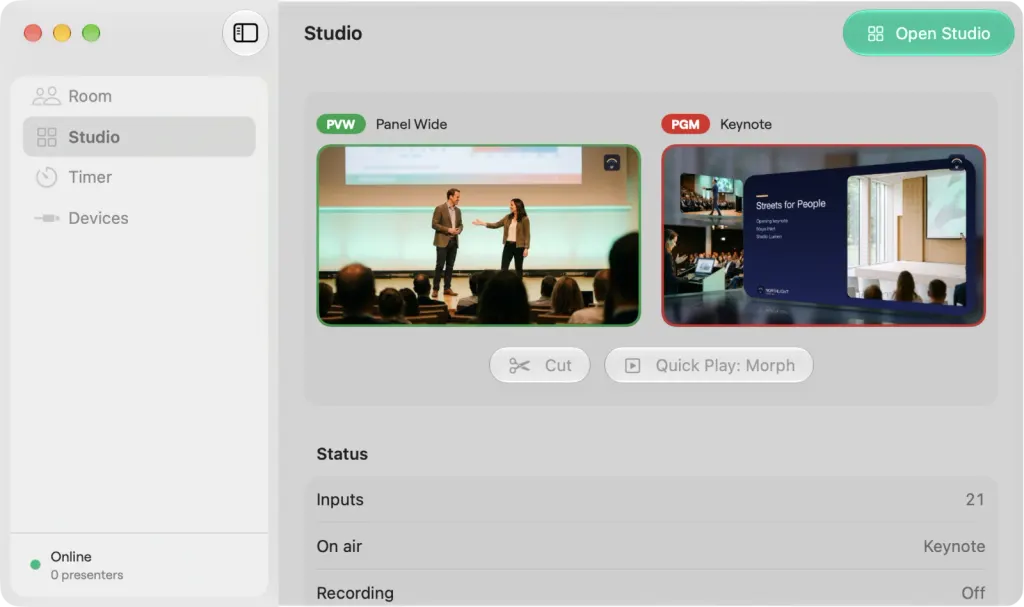Click the Open Studio button

(x=928, y=33)
